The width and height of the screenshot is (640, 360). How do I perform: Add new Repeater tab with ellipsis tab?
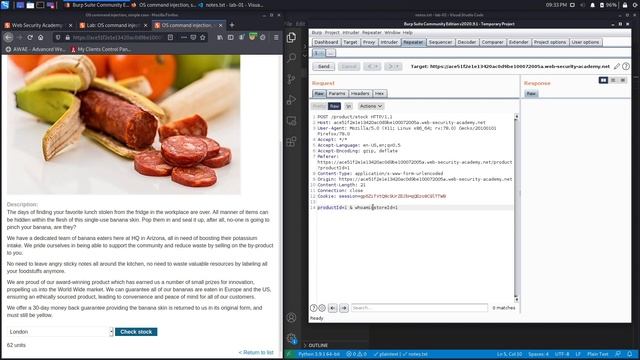point(331,53)
